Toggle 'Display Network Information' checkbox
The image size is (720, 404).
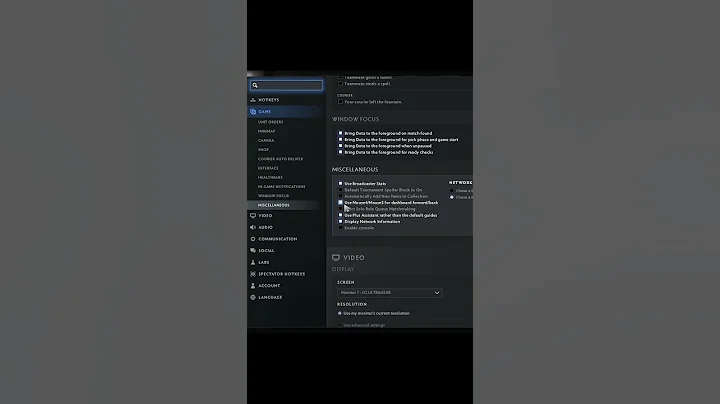340,221
